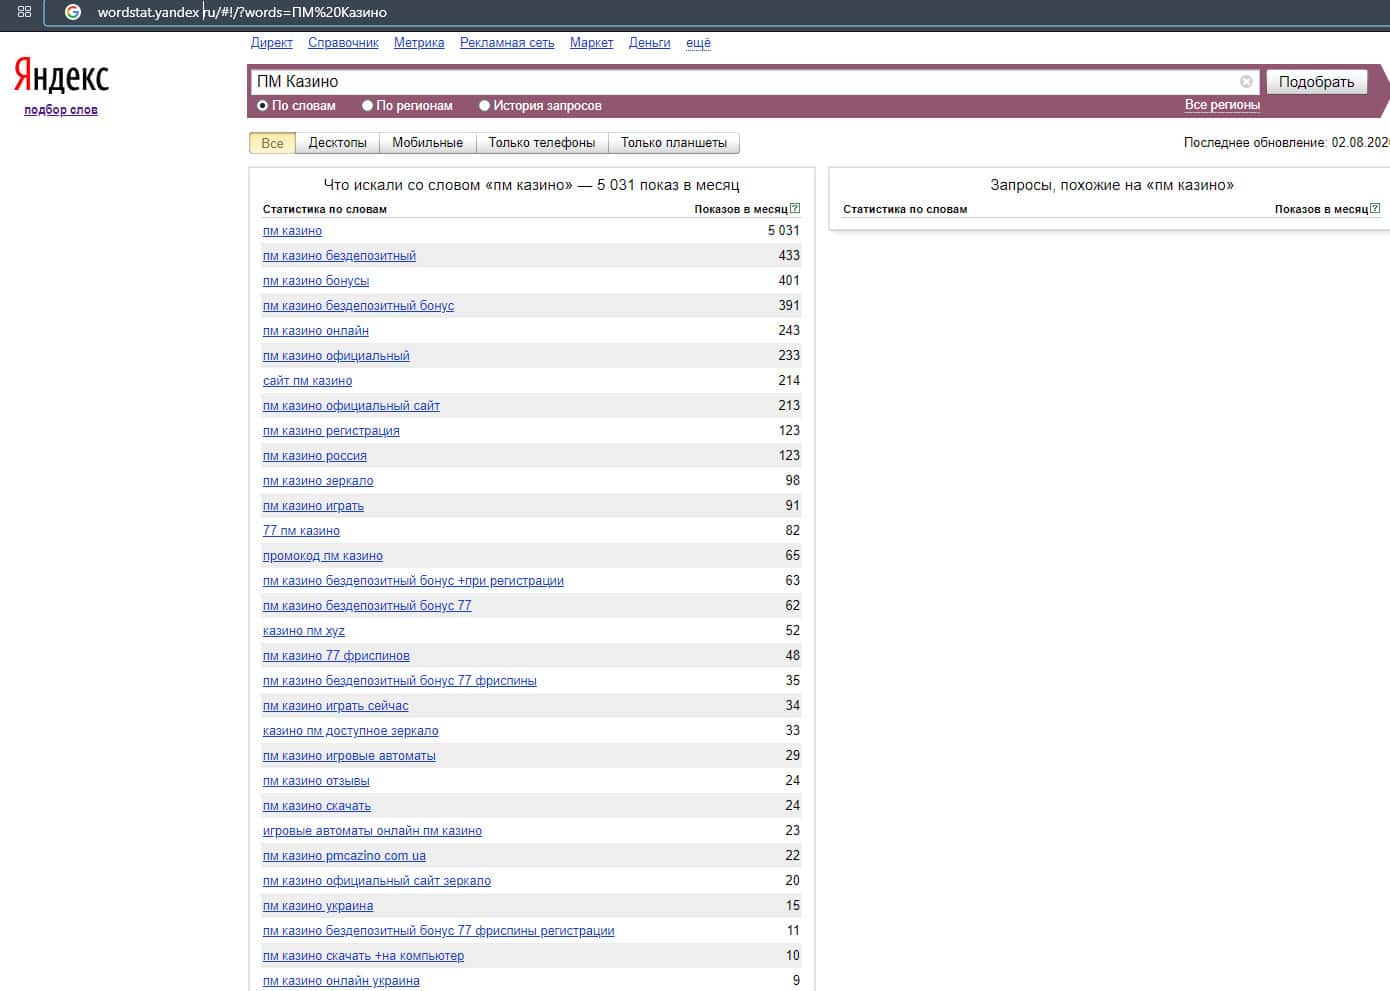The image size is (1390, 991).
Task: Open the Метрика link
Action: tap(419, 43)
